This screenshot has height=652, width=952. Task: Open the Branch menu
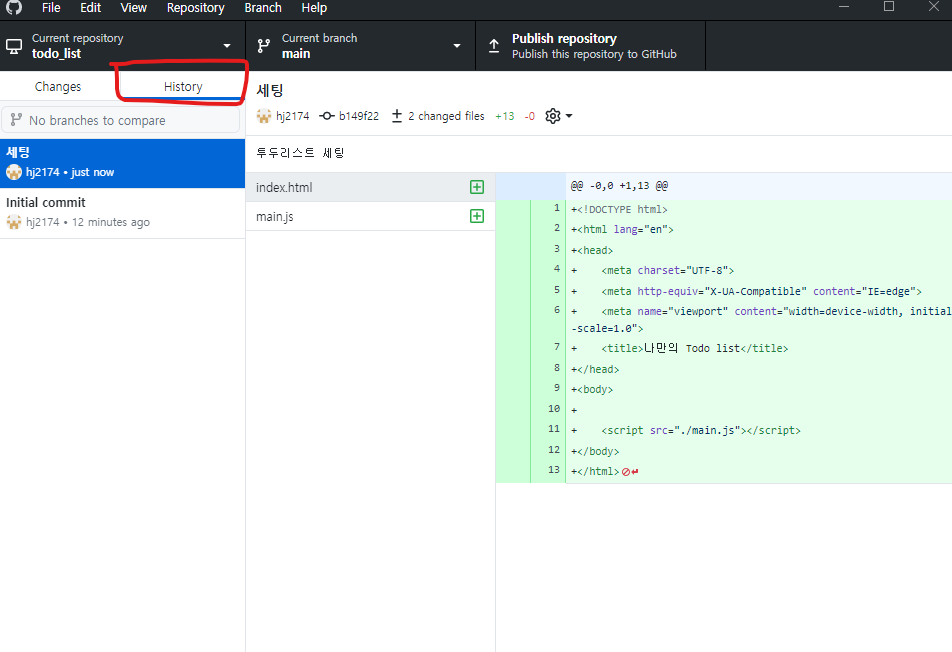tap(263, 8)
